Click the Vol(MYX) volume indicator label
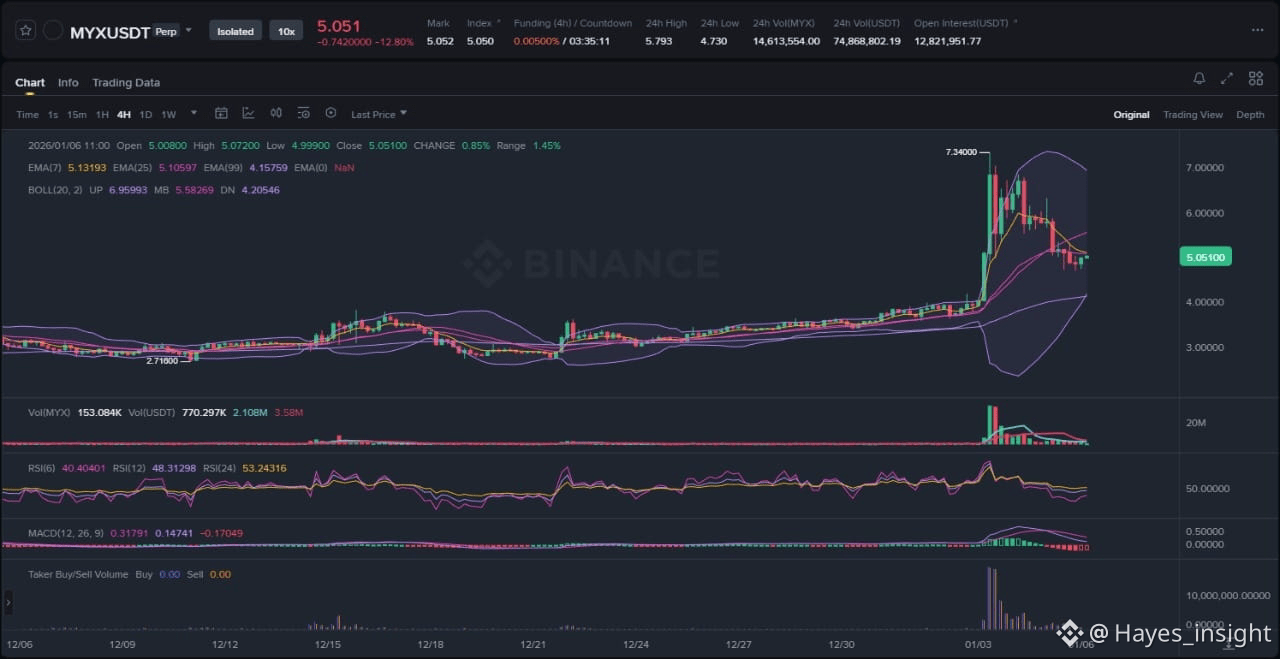 [x=49, y=412]
